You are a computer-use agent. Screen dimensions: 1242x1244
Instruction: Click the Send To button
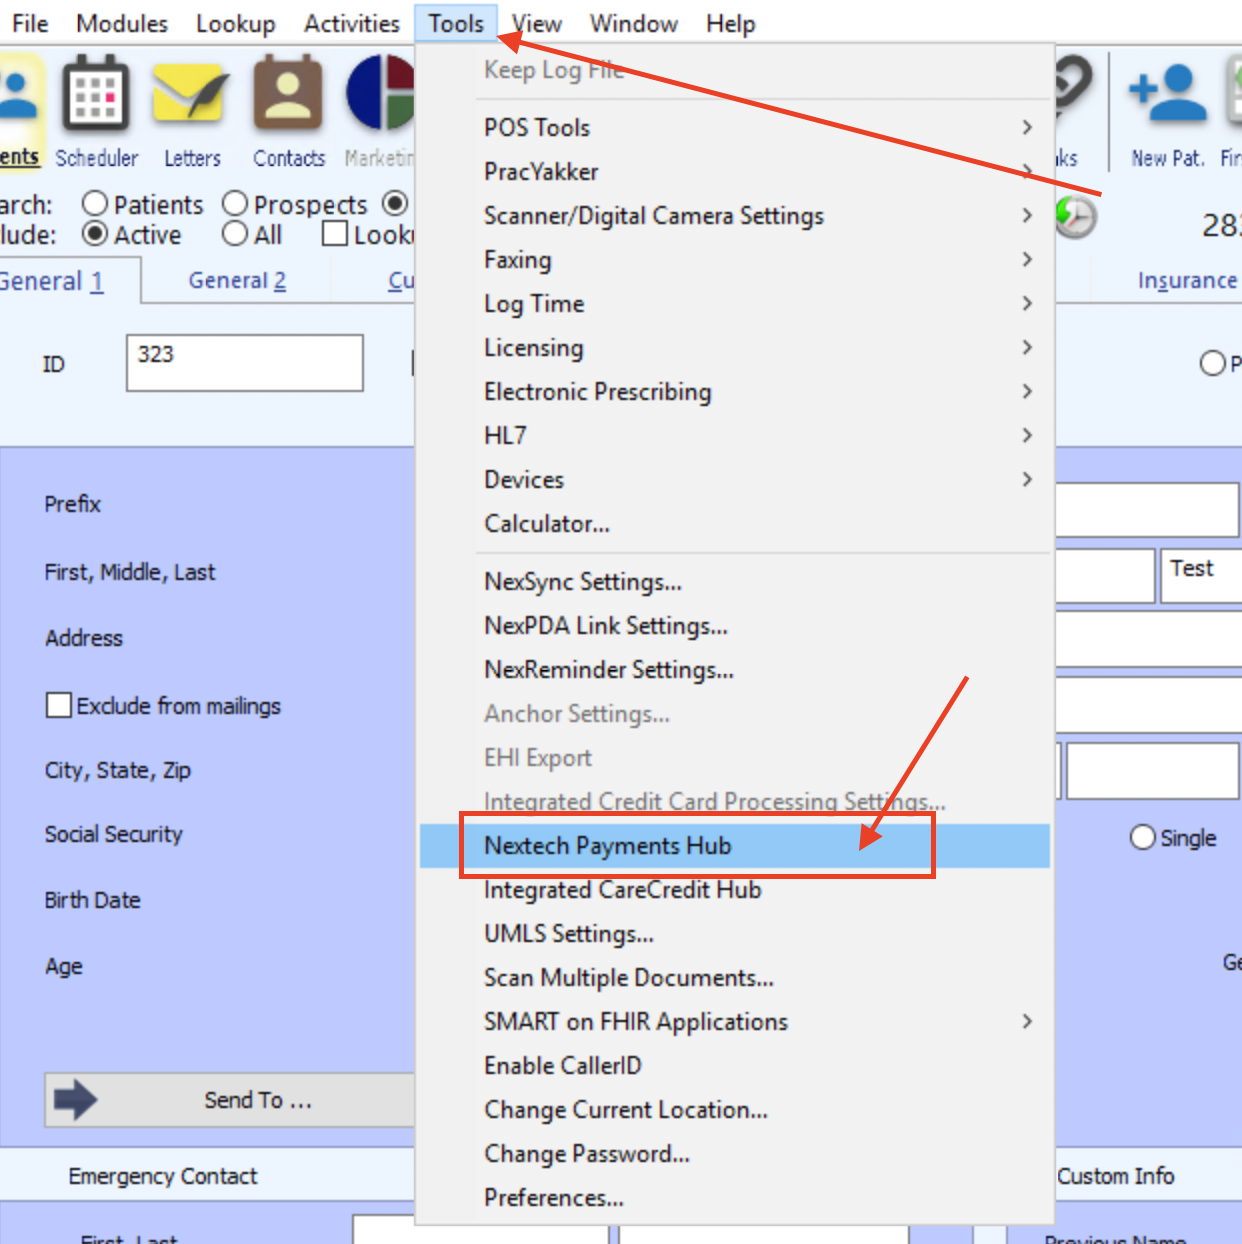pos(230,1100)
